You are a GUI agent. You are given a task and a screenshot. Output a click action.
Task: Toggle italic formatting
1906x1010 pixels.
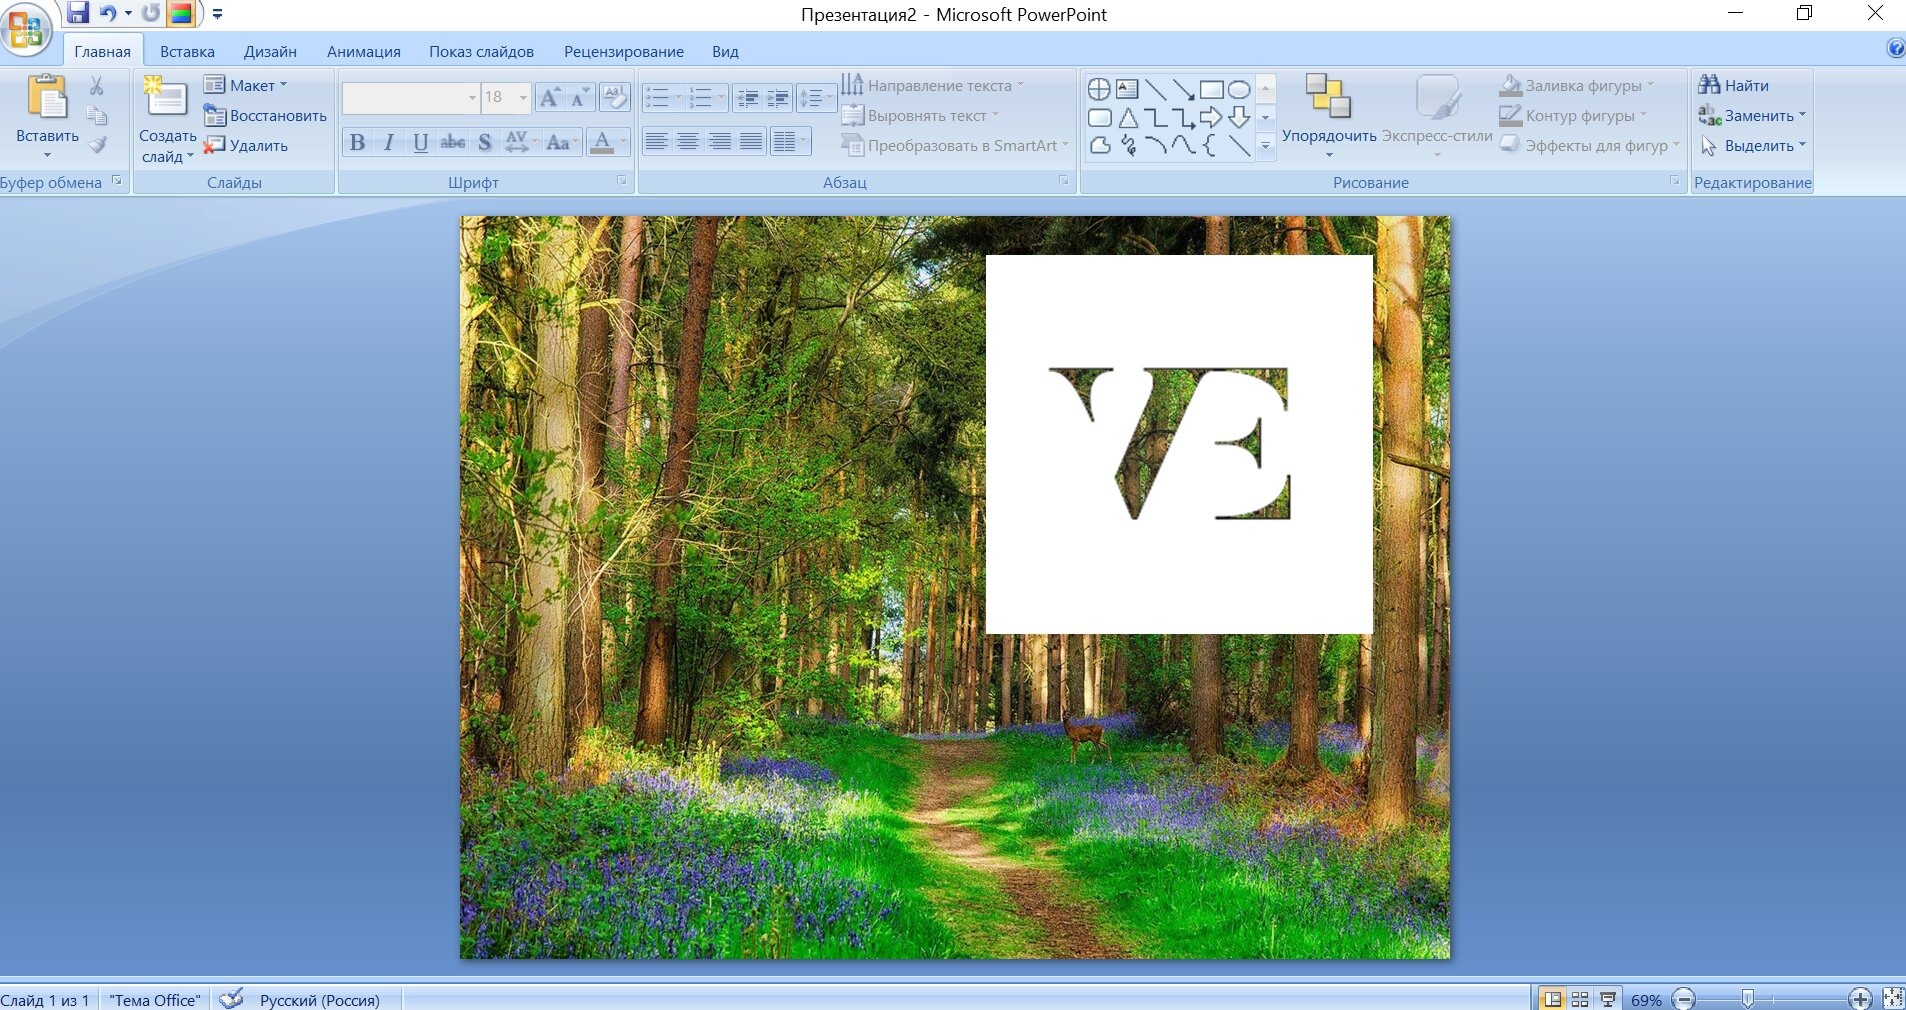(389, 142)
